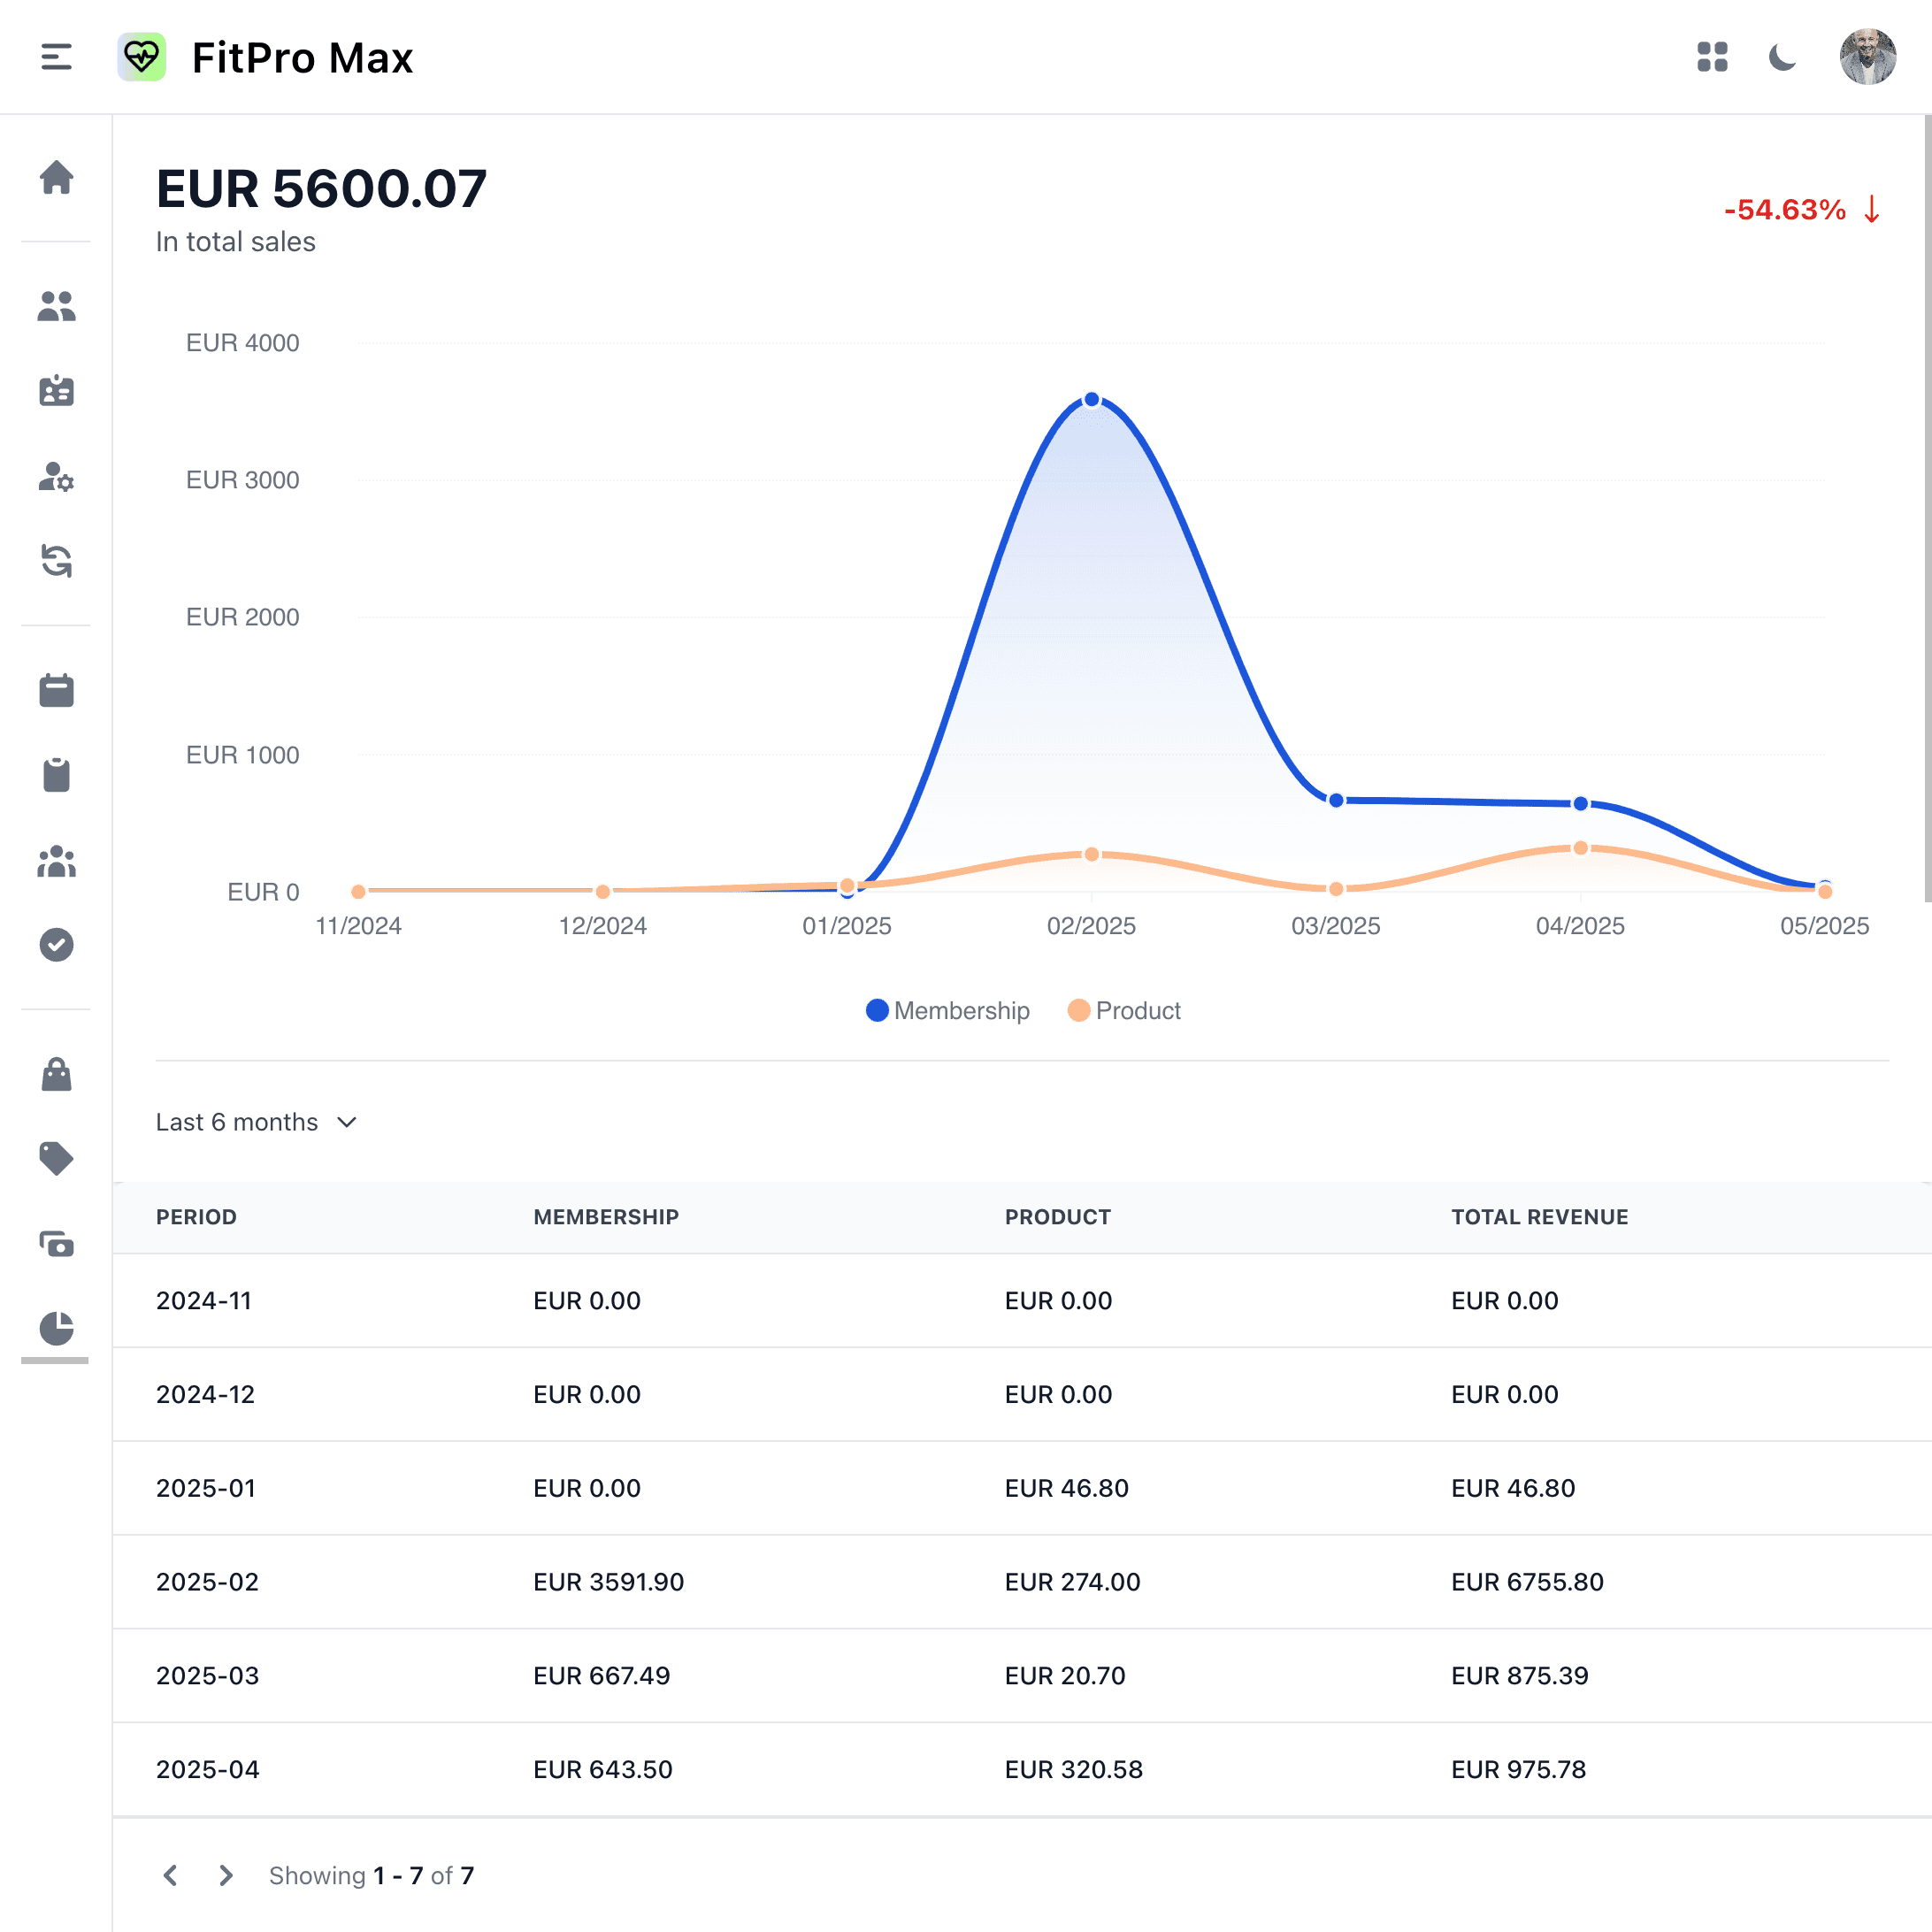1932x1932 pixels.
Task: Open the Last 6 months dropdown
Action: tap(257, 1122)
